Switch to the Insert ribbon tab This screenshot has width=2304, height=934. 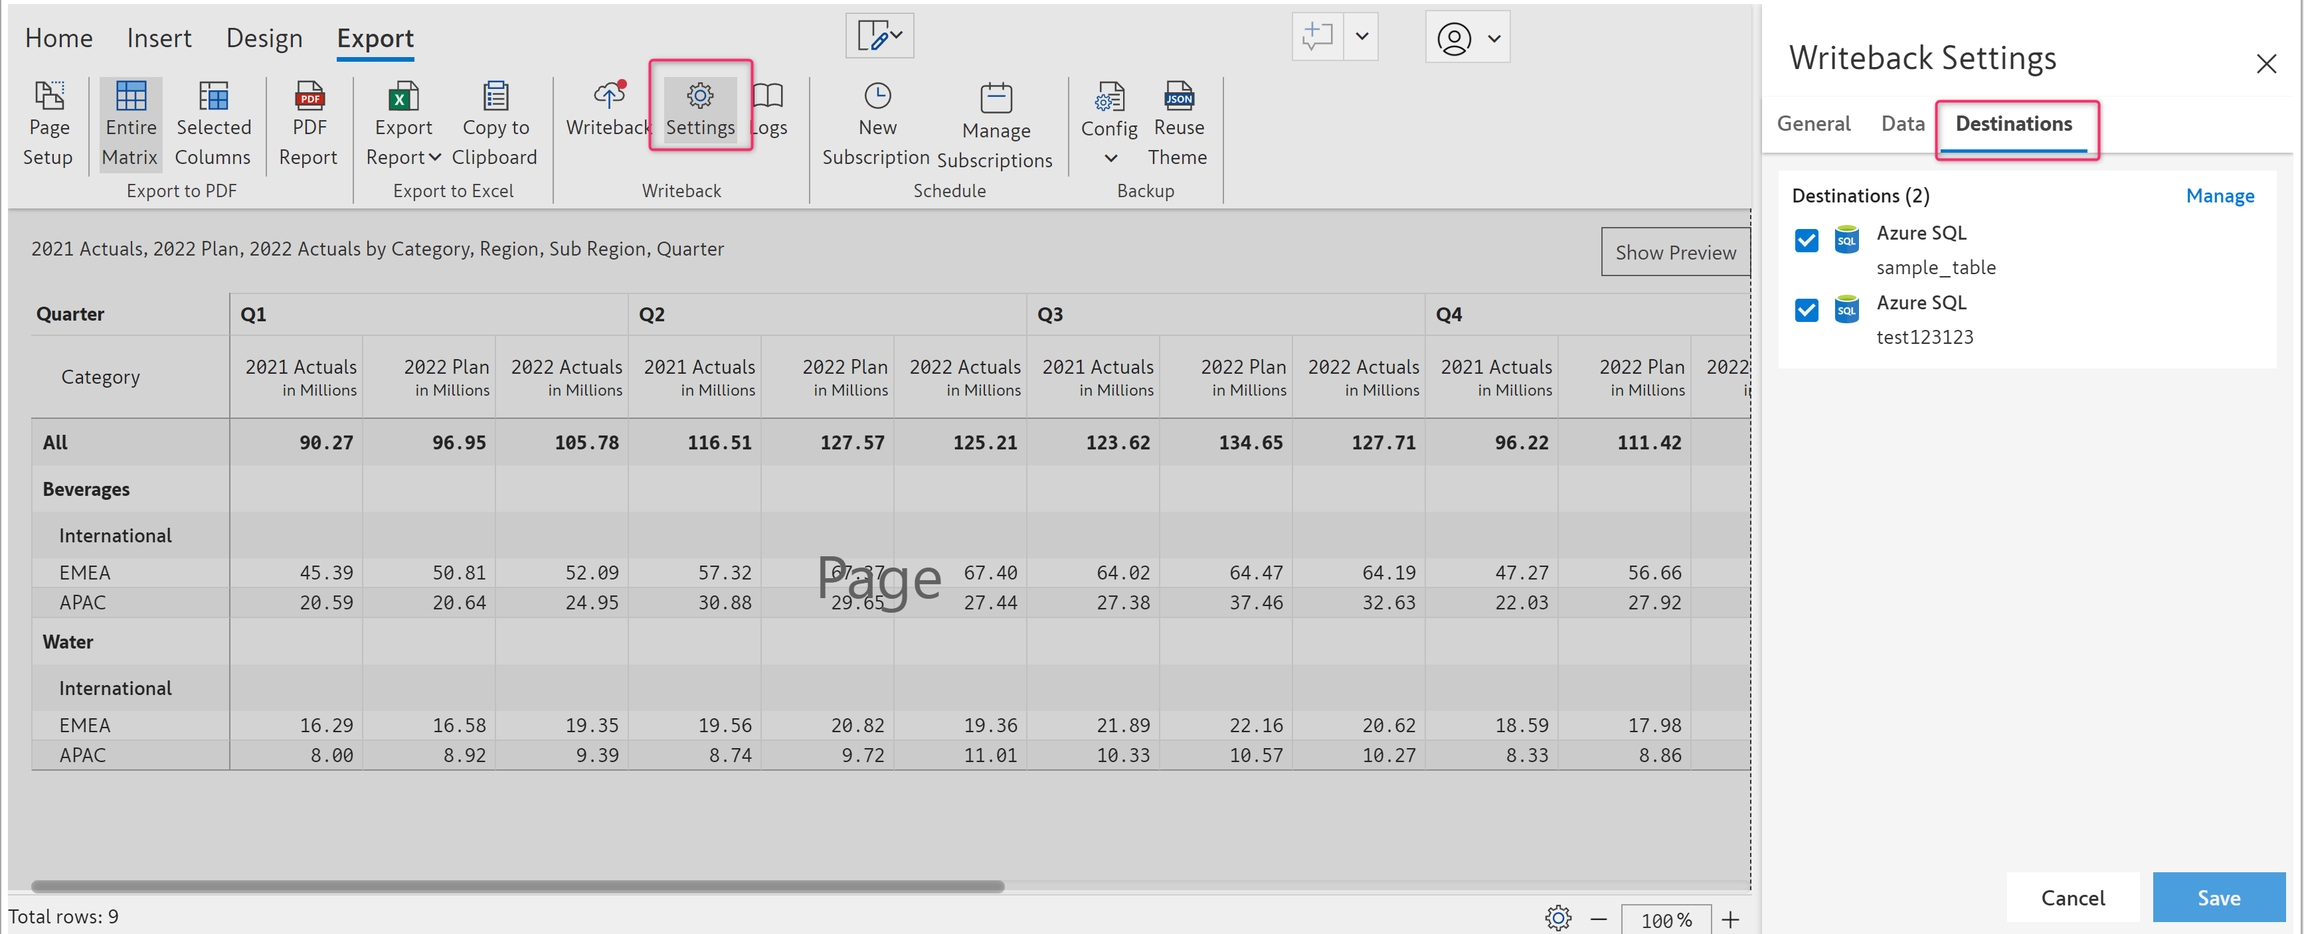tap(159, 38)
